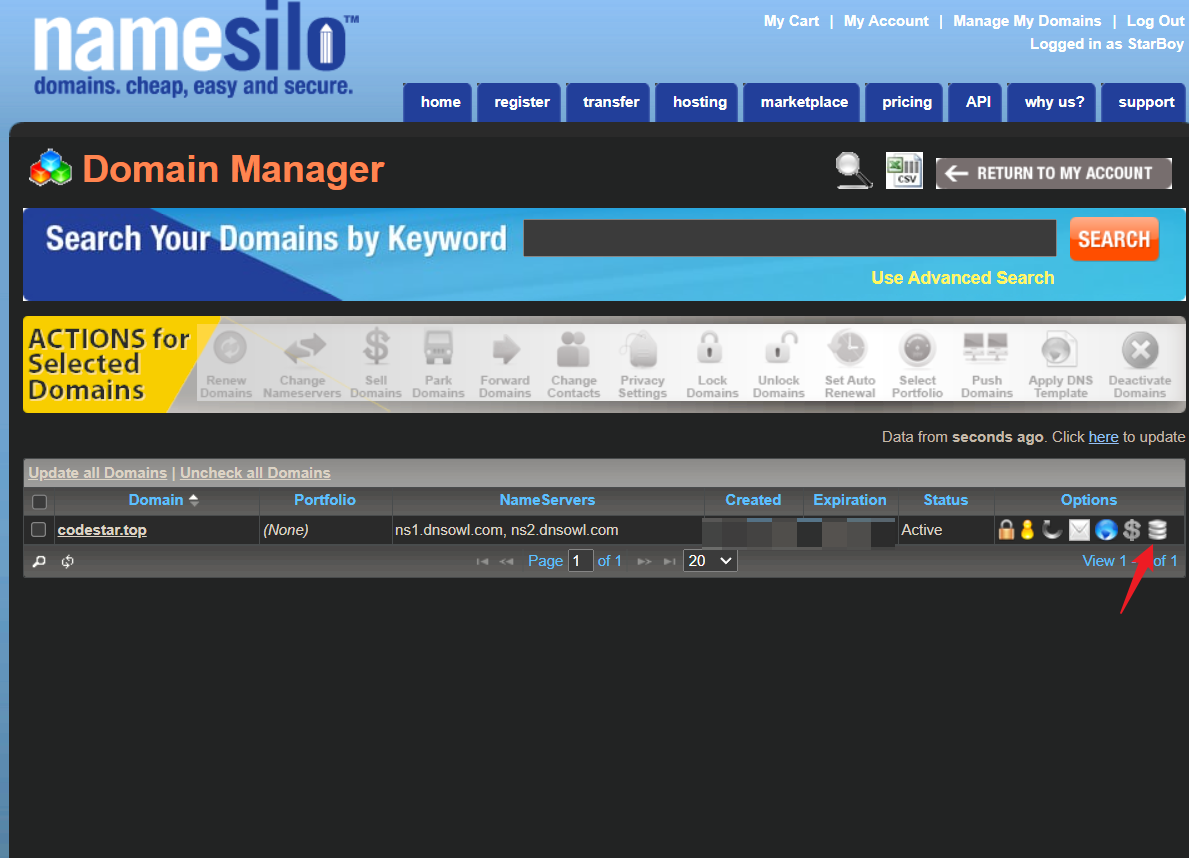Click Uncheck all Domains link

255,473
